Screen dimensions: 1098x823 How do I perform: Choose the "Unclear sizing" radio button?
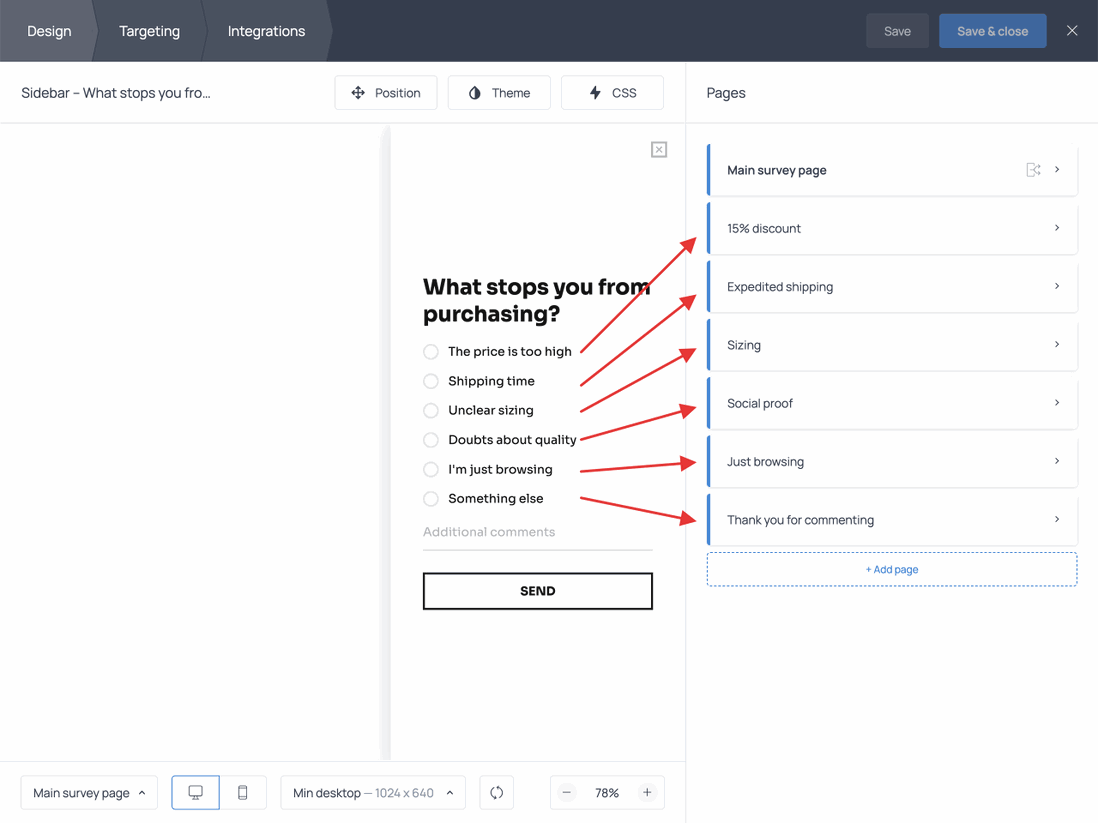[431, 410]
